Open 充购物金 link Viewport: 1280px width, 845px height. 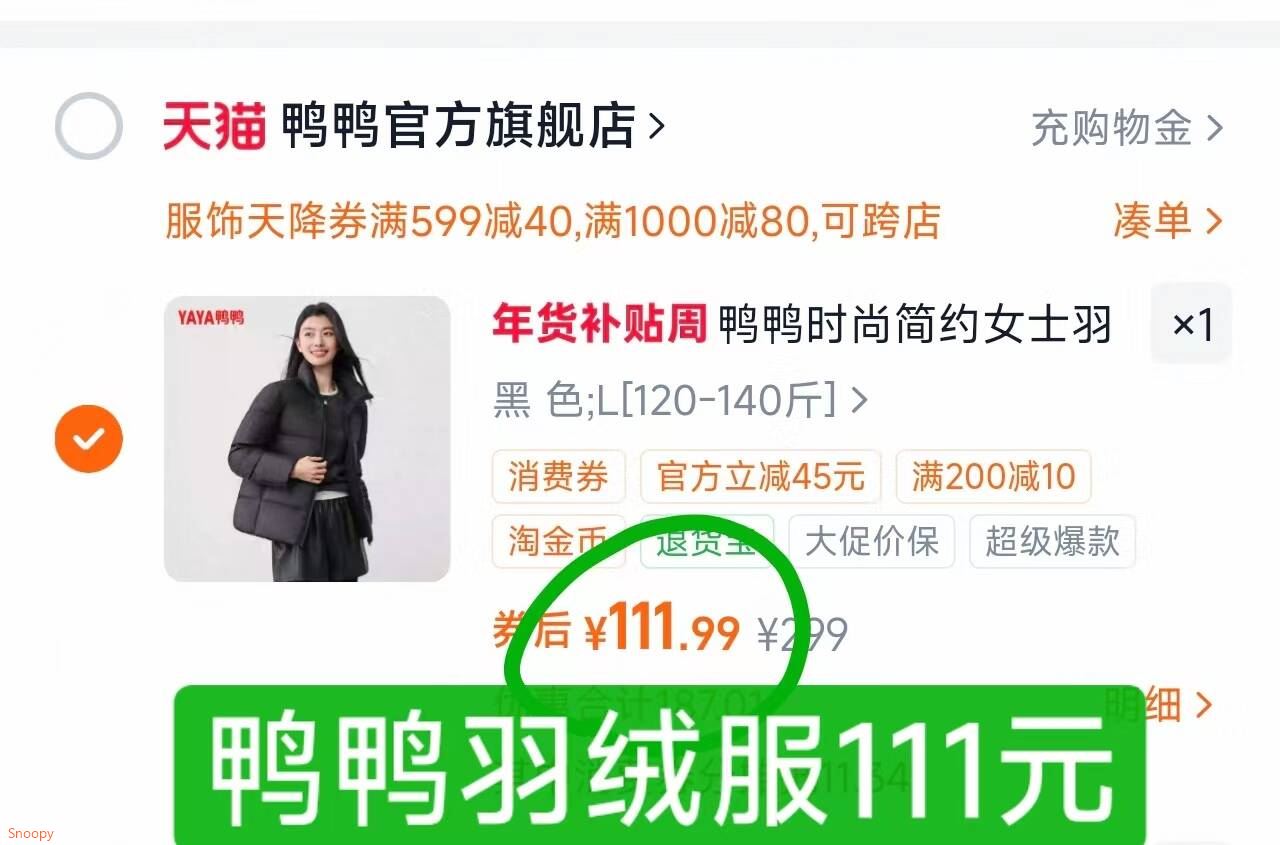(x=1127, y=128)
